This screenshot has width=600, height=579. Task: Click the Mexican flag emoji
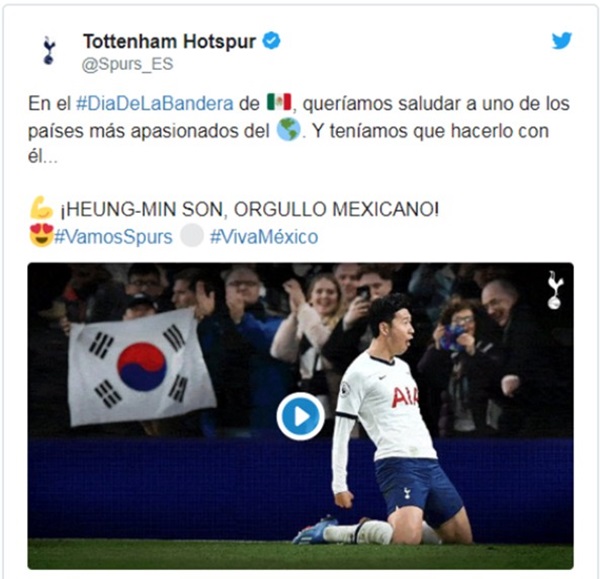[x=279, y=102]
